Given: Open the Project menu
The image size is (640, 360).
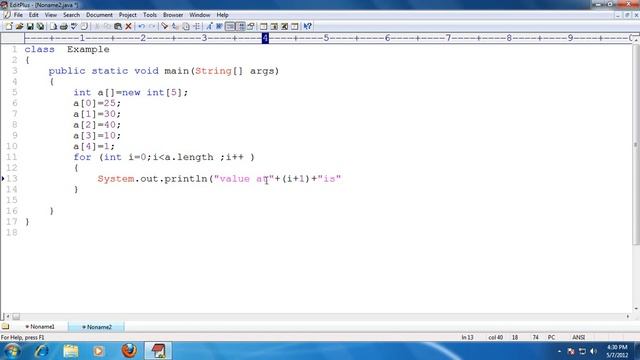Looking at the screenshot, I should coord(128,15).
